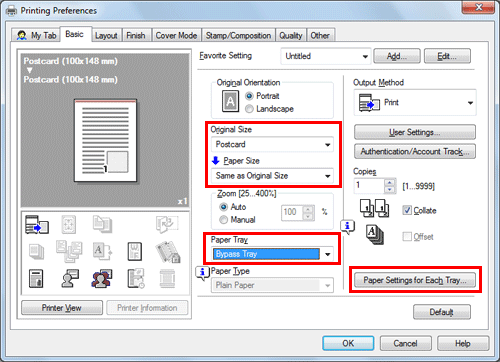Click the collate pages illustration icon
The height and width of the screenshot is (362, 500).
375,209
